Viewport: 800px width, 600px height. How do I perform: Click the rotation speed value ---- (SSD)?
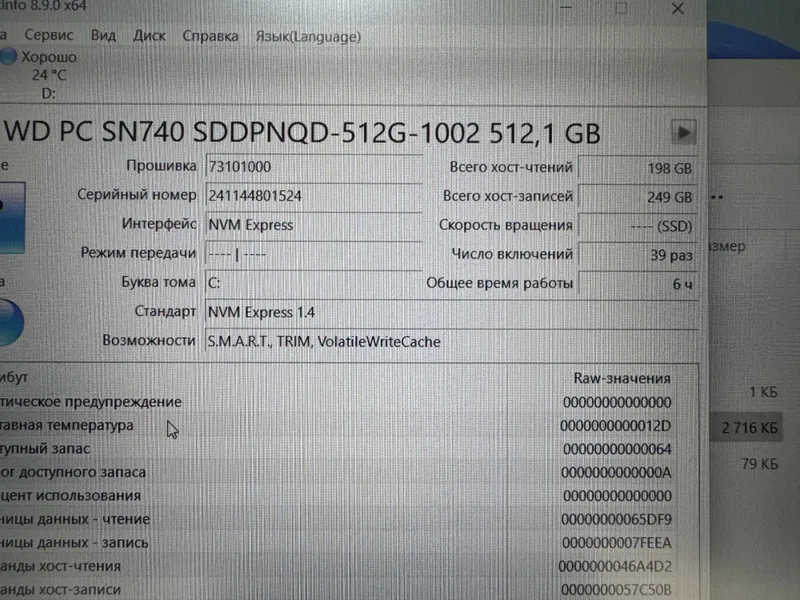[638, 226]
